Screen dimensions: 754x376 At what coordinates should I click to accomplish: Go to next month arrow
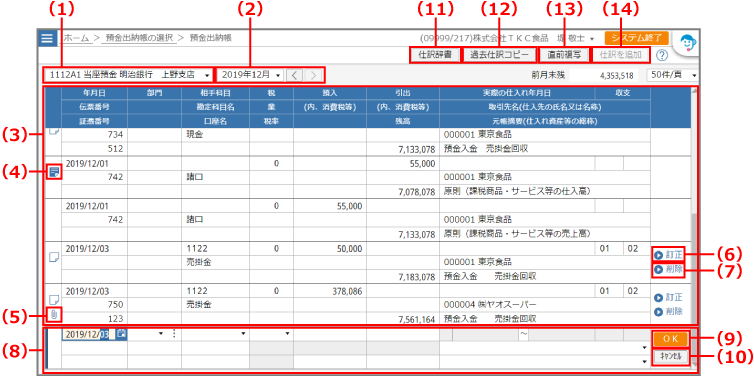tap(313, 75)
